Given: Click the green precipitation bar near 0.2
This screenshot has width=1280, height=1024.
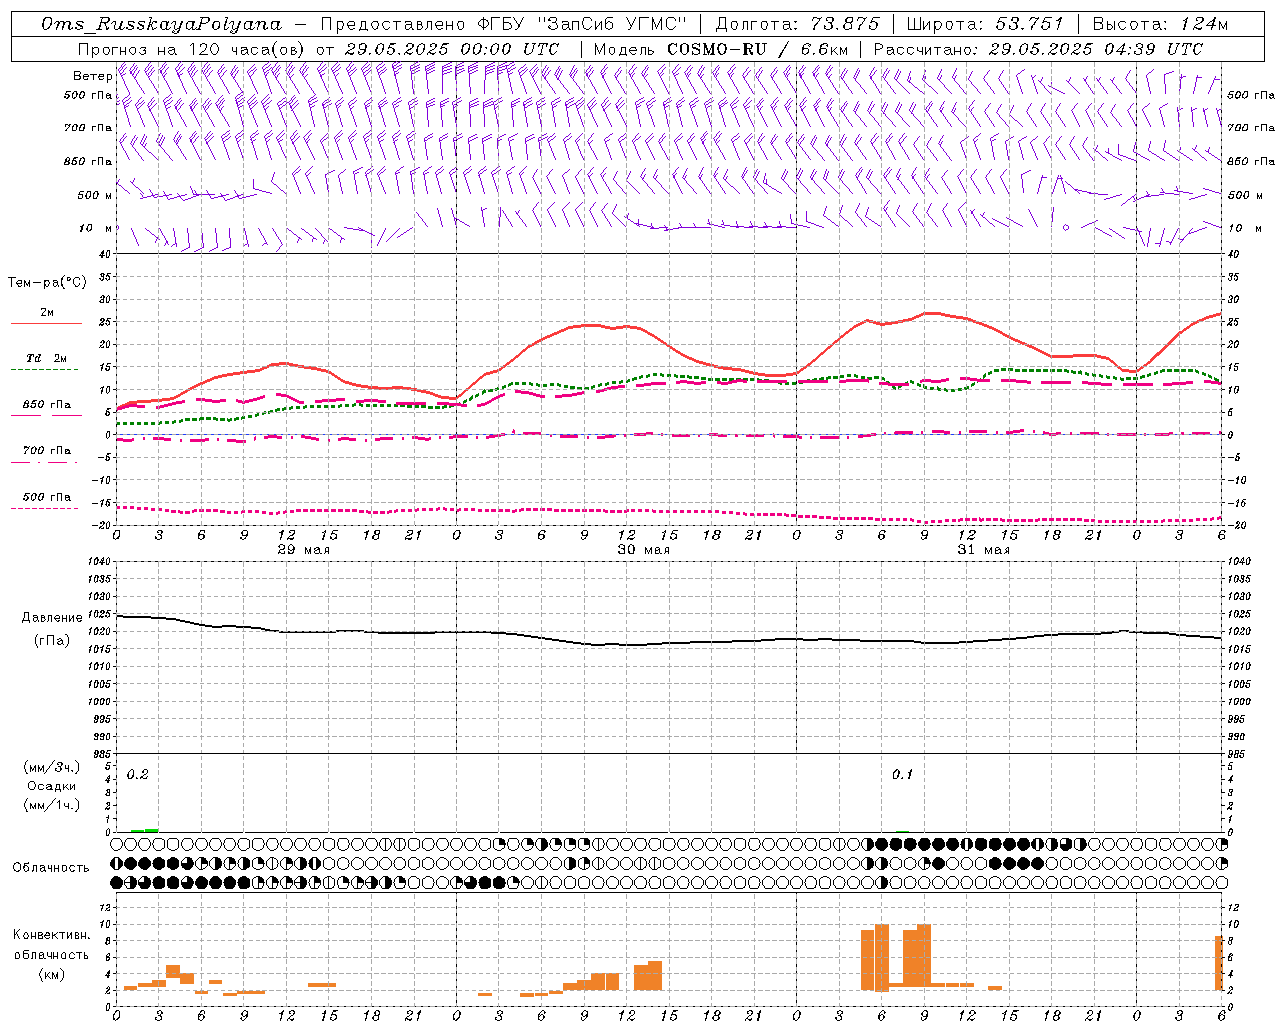Looking at the screenshot, I should pyautogui.click(x=144, y=830).
